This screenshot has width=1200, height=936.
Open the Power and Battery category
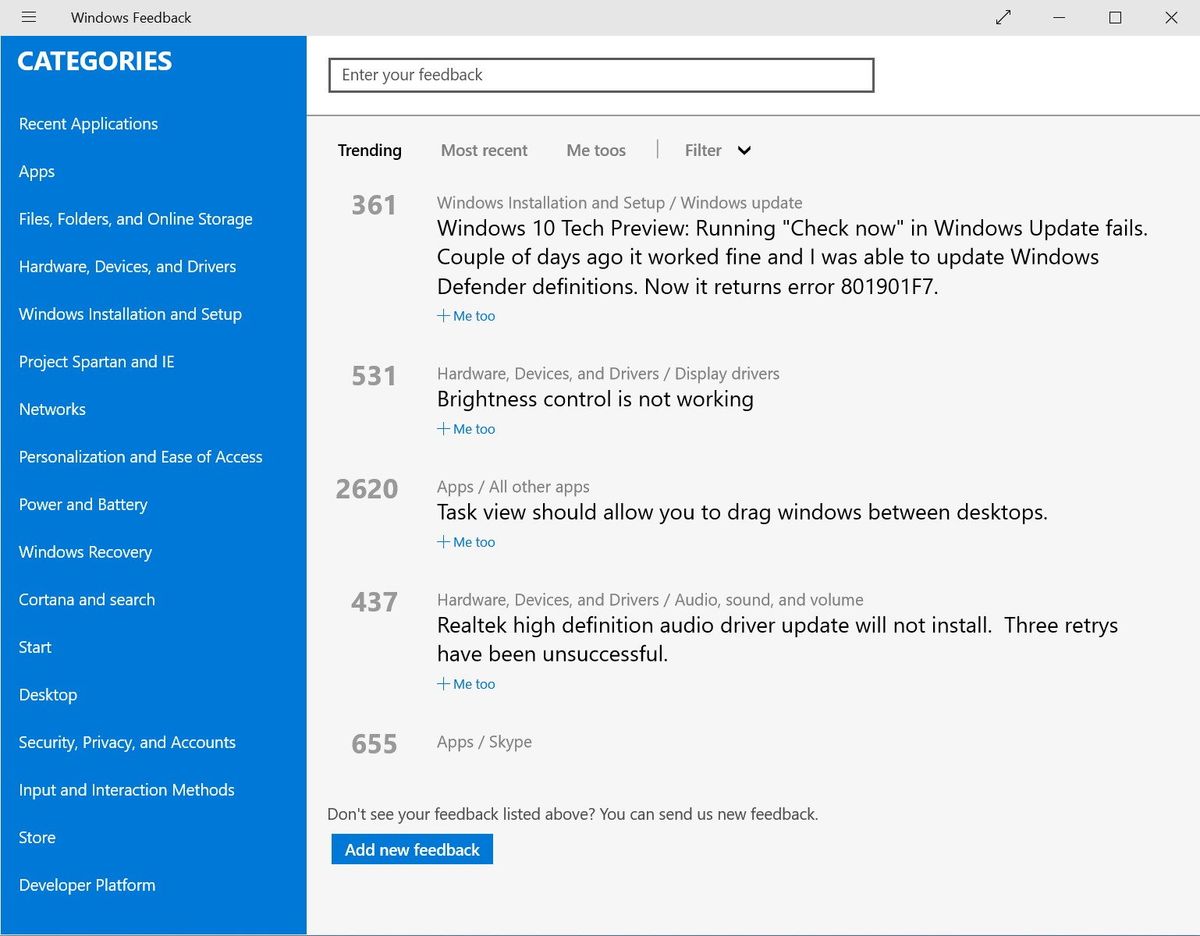tap(83, 504)
